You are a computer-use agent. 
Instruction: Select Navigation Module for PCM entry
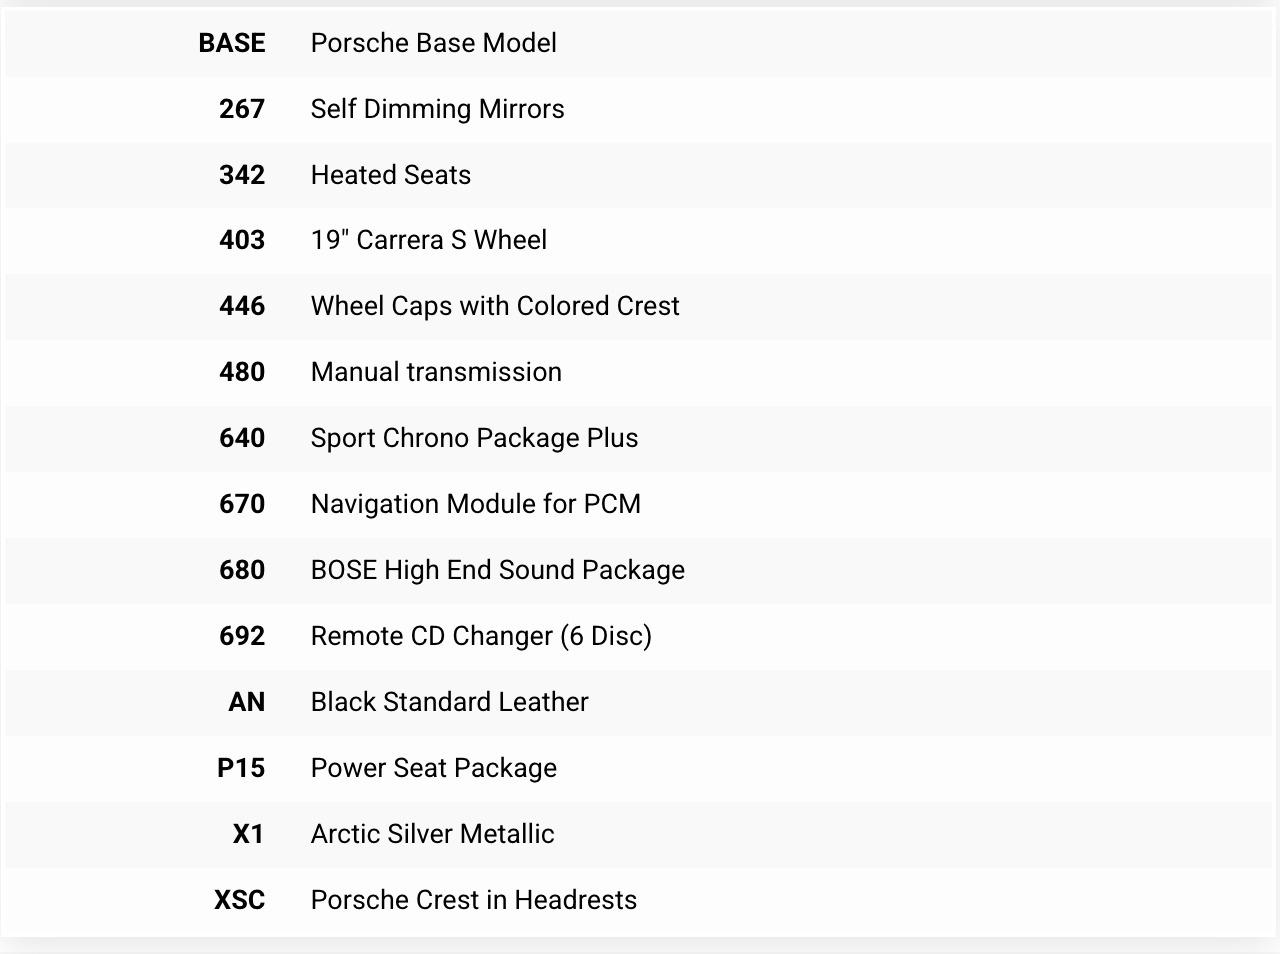coord(475,504)
